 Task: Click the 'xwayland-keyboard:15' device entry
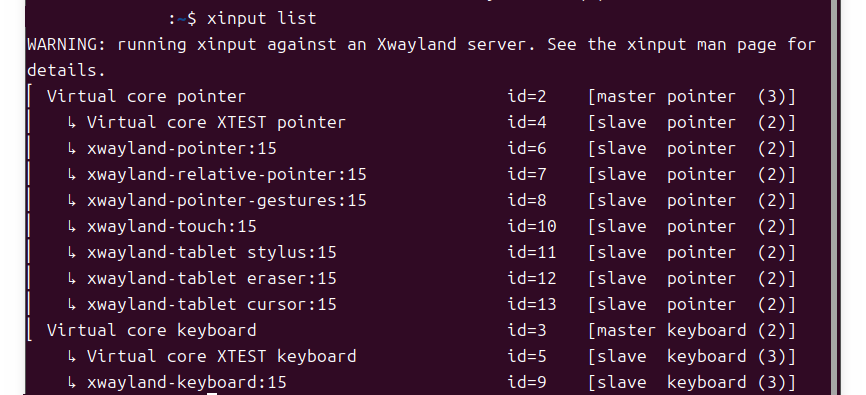pos(187,382)
